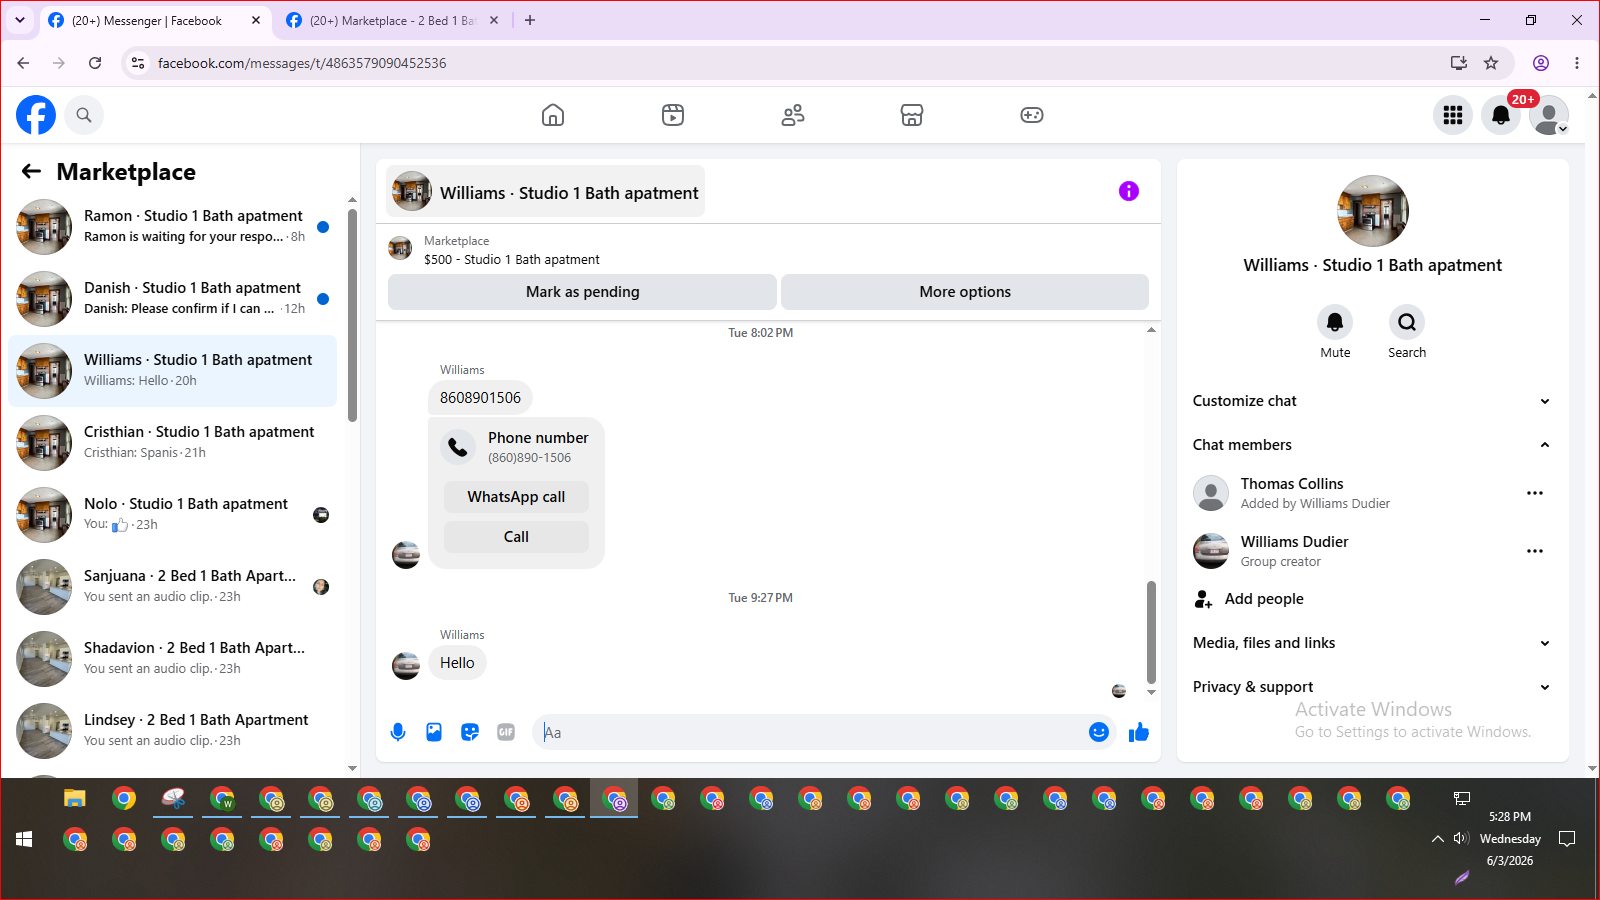1600x900 pixels.
Task: Open the Facebook menu grid
Action: [1453, 115]
